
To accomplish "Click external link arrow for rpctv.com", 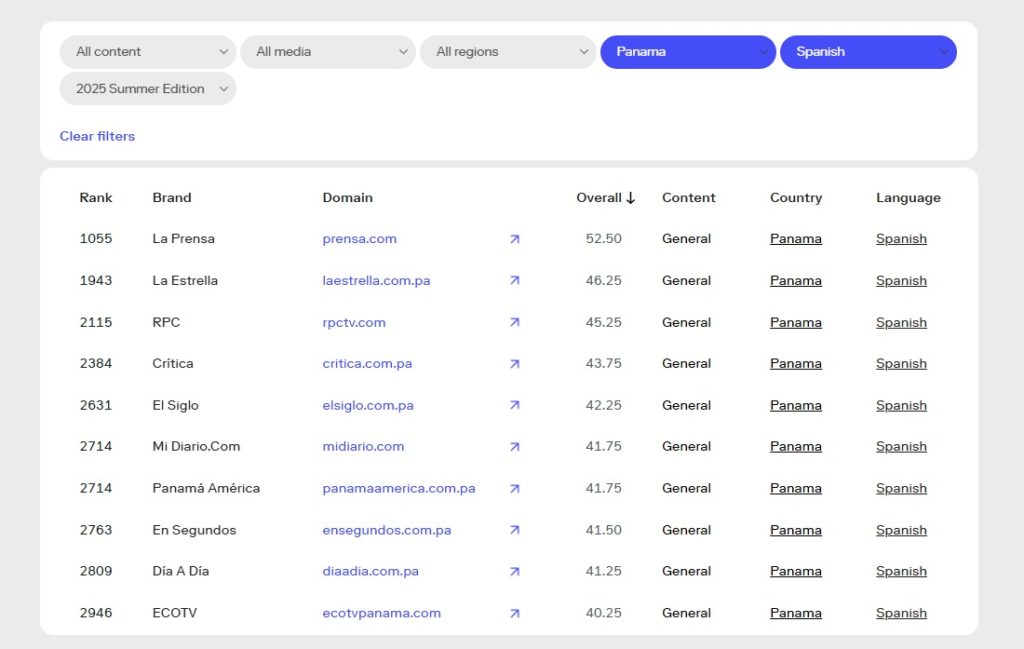I will (x=515, y=323).
